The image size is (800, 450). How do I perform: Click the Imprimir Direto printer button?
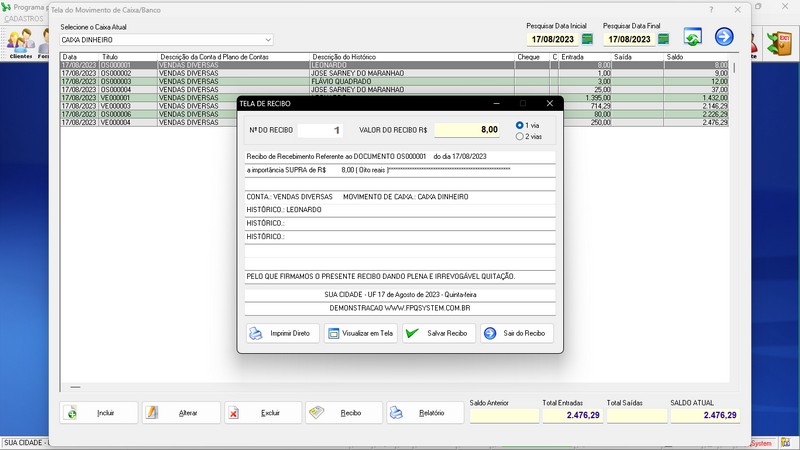[x=283, y=333]
